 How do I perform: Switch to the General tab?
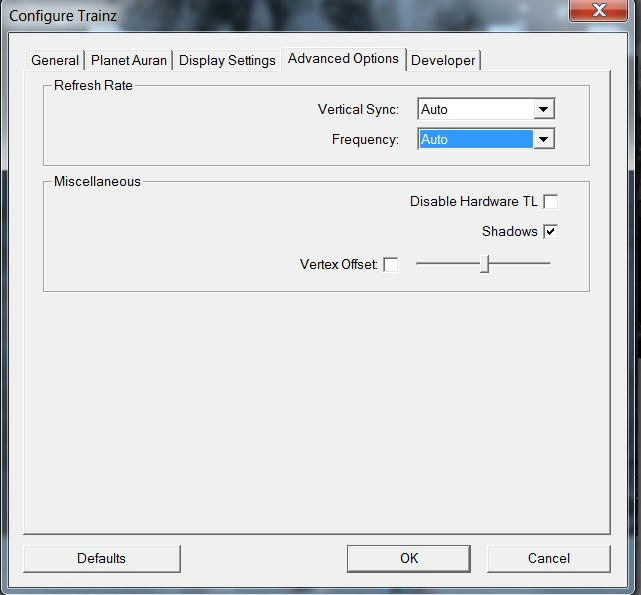[55, 60]
